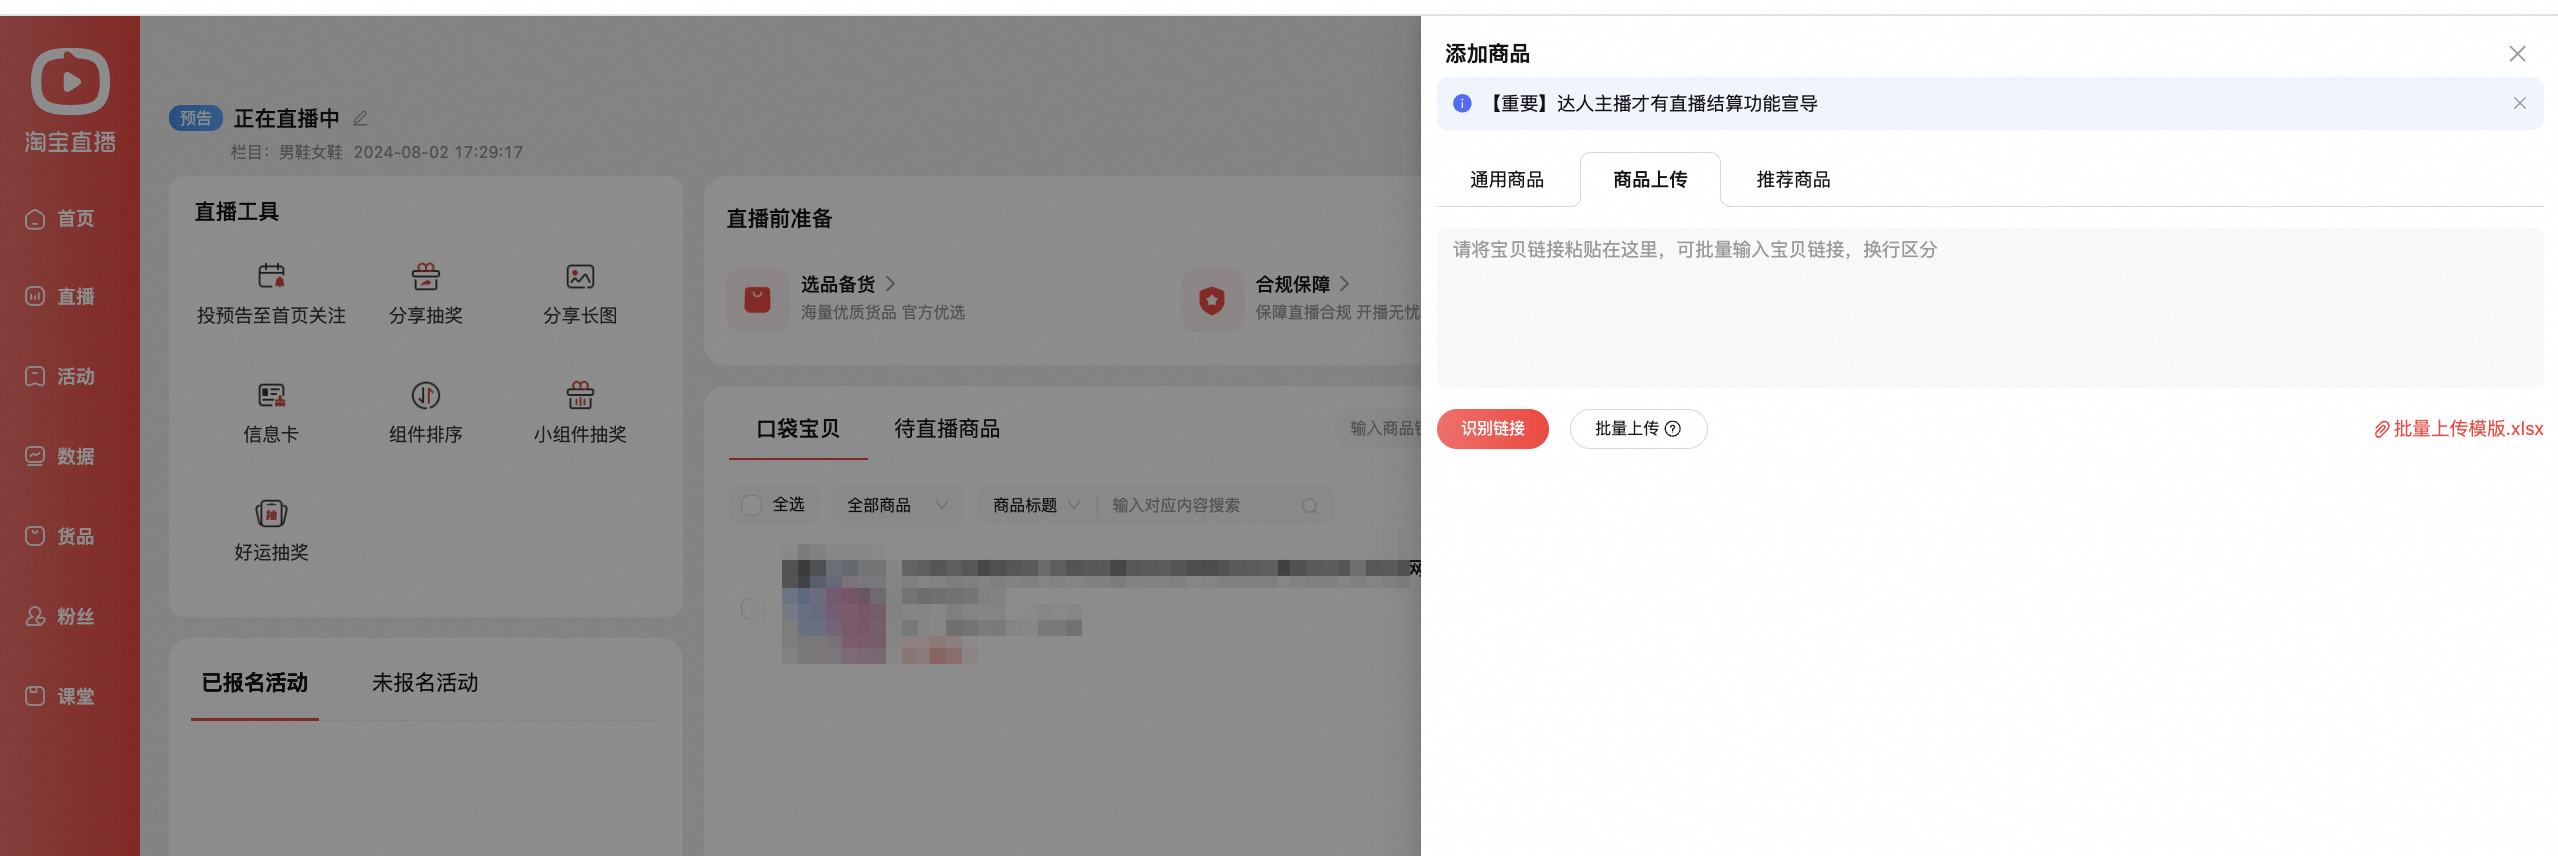Tick the 全选 select-all checkbox
Image resolution: width=2558 pixels, height=856 pixels.
[751, 506]
